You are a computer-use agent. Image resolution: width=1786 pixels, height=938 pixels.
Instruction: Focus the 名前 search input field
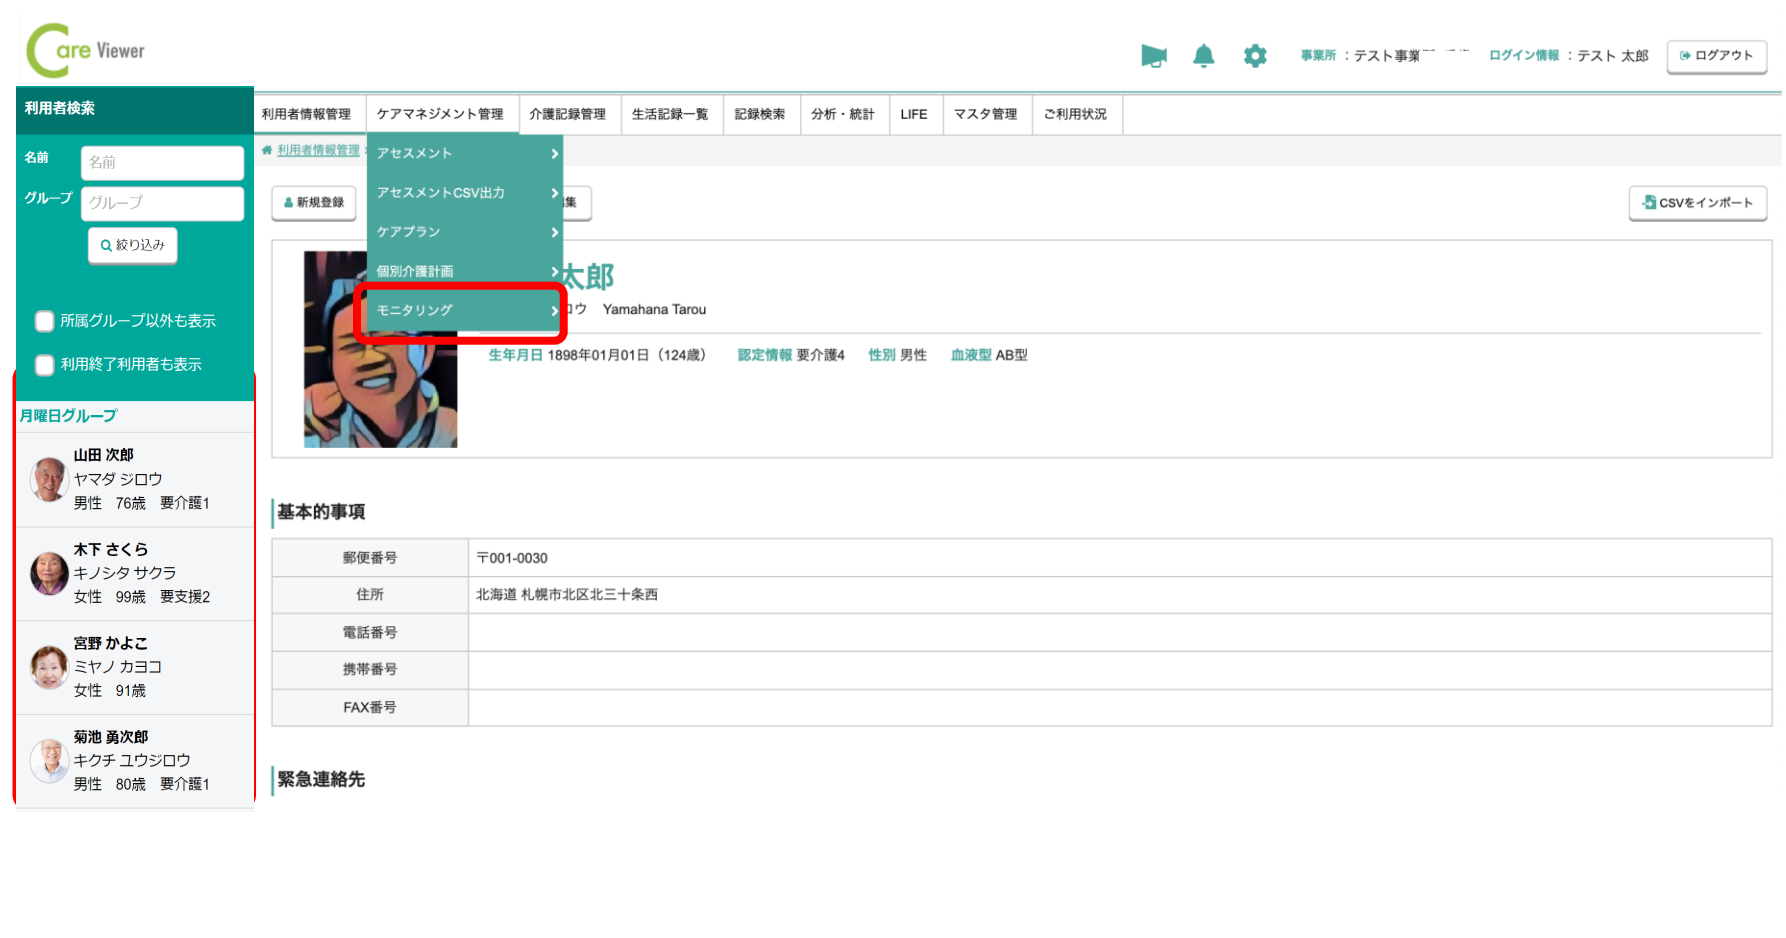pos(162,162)
